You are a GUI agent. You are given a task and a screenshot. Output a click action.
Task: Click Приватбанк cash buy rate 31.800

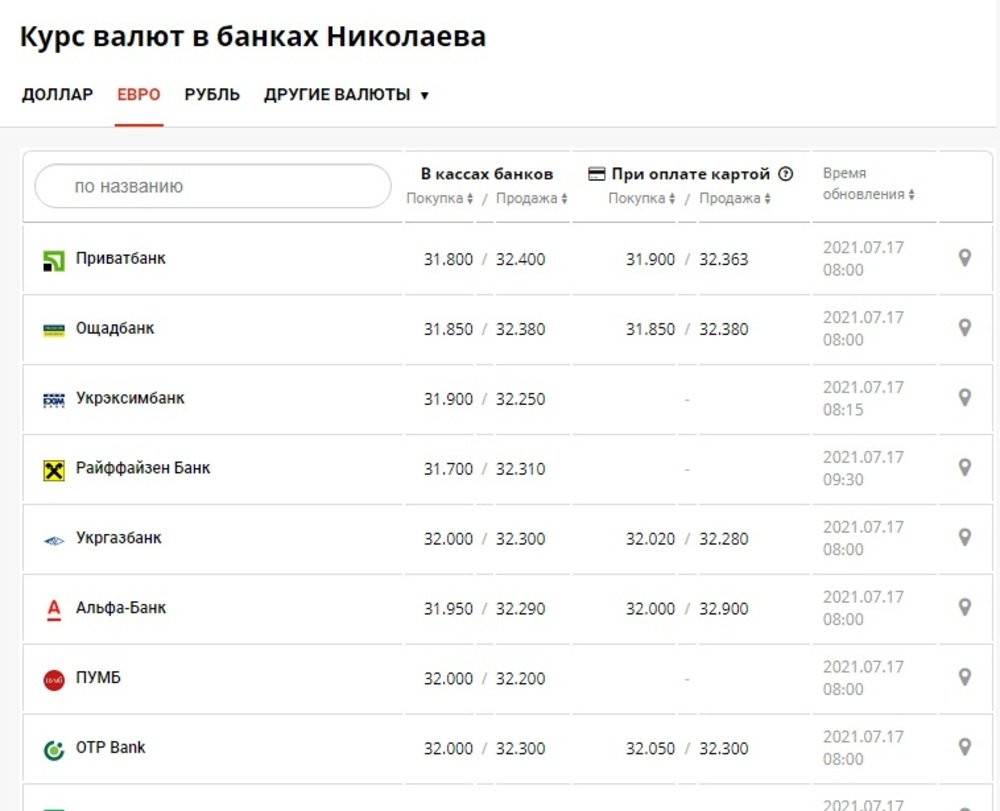448,259
